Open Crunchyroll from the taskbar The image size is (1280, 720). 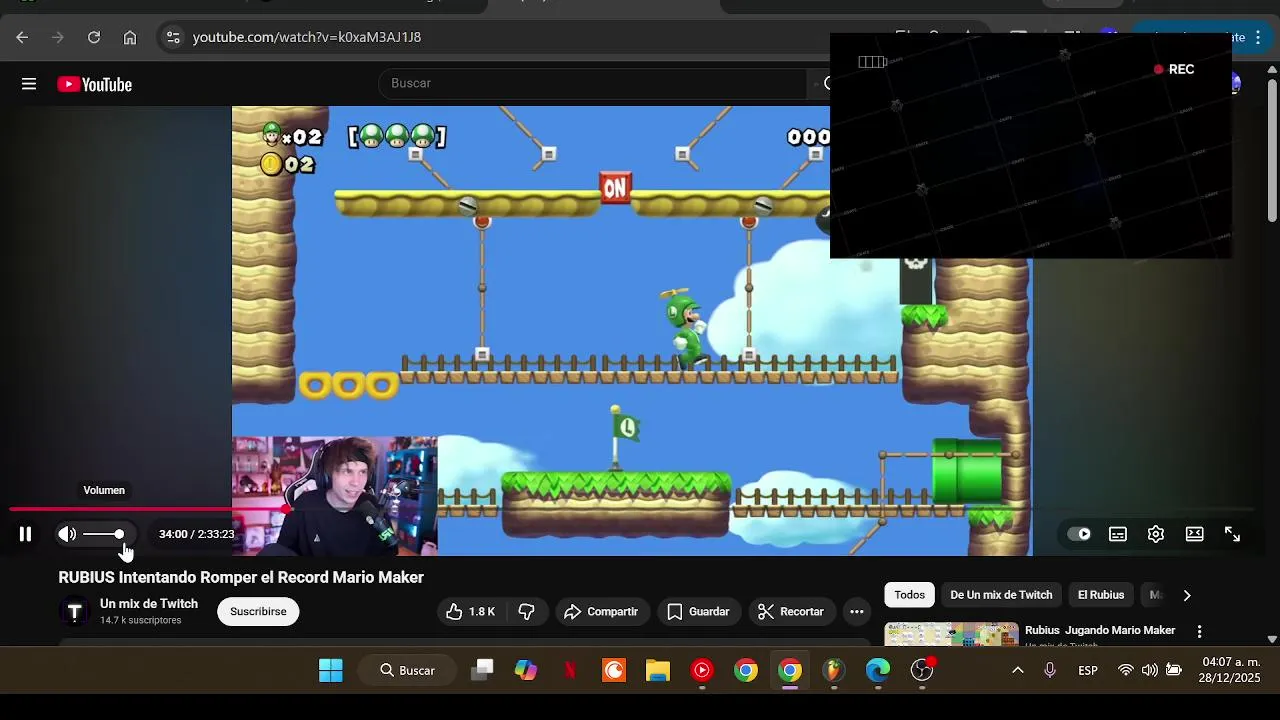coord(614,670)
